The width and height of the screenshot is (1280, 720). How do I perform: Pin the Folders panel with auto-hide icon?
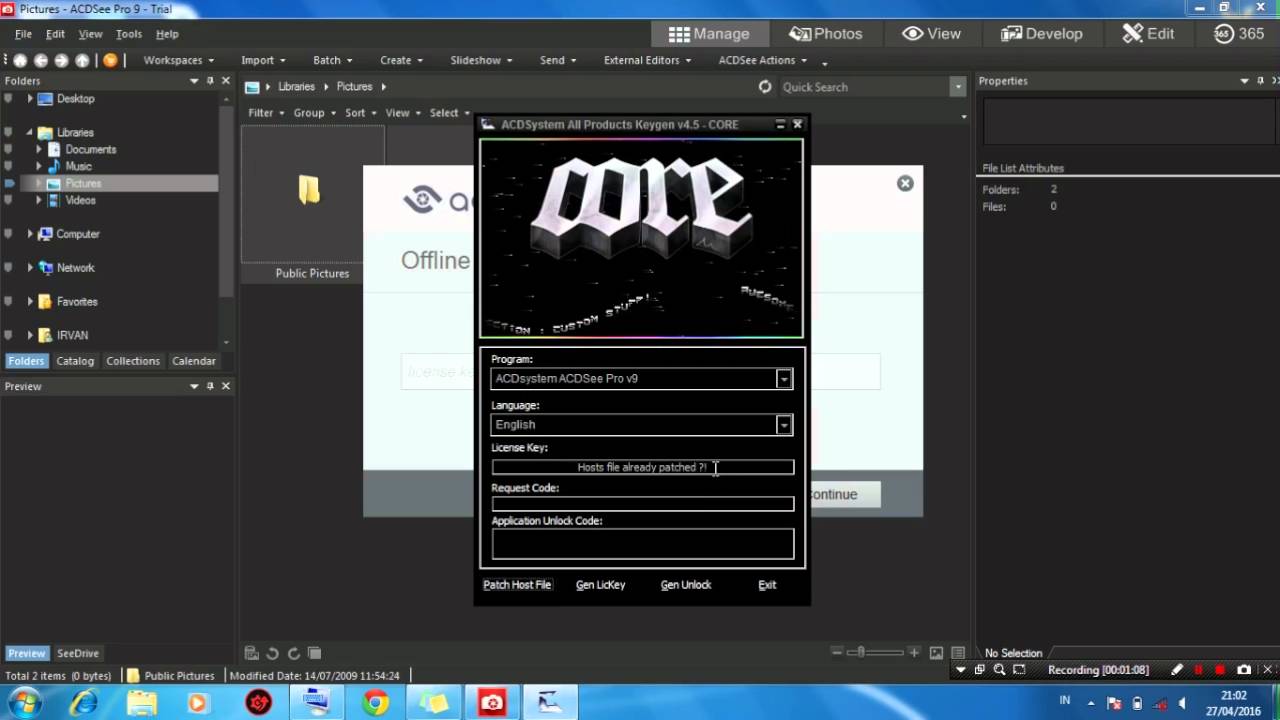[210, 80]
